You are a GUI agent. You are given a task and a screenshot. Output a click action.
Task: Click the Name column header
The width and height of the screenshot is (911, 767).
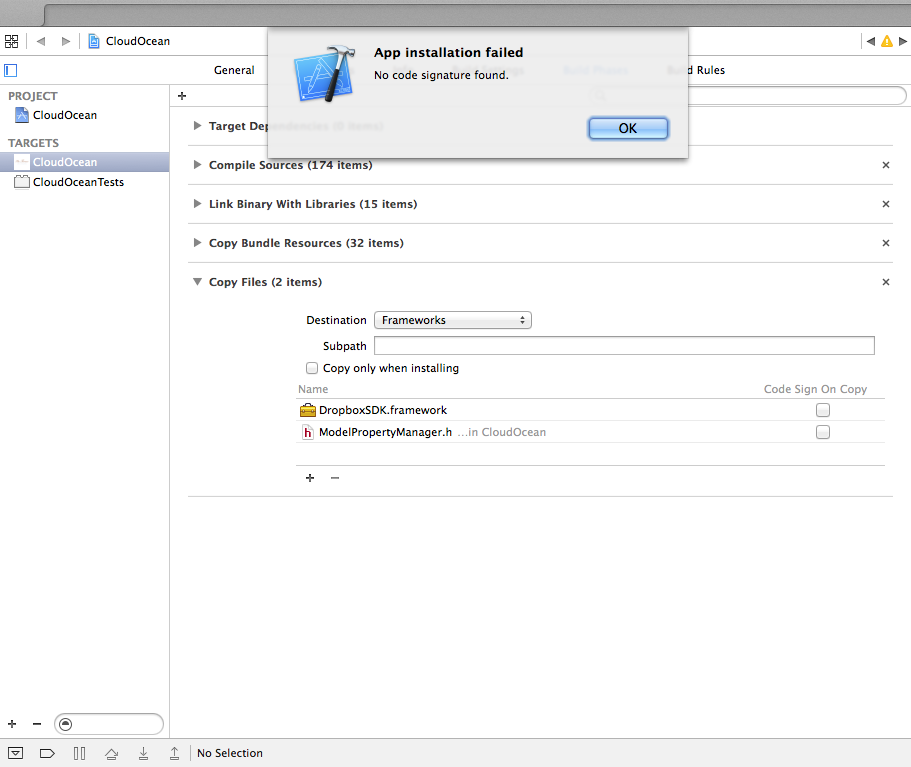tap(313, 389)
